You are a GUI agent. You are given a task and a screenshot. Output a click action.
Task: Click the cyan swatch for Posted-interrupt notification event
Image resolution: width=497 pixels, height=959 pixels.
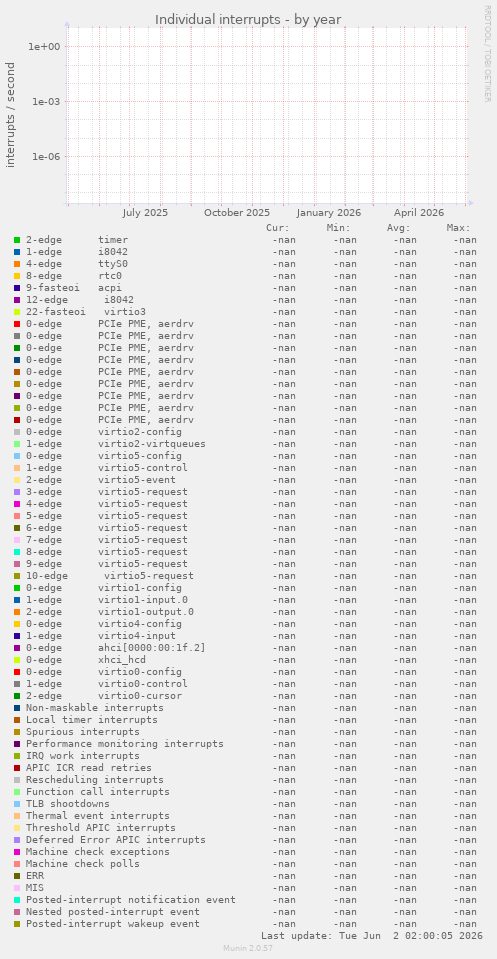(x=17, y=900)
